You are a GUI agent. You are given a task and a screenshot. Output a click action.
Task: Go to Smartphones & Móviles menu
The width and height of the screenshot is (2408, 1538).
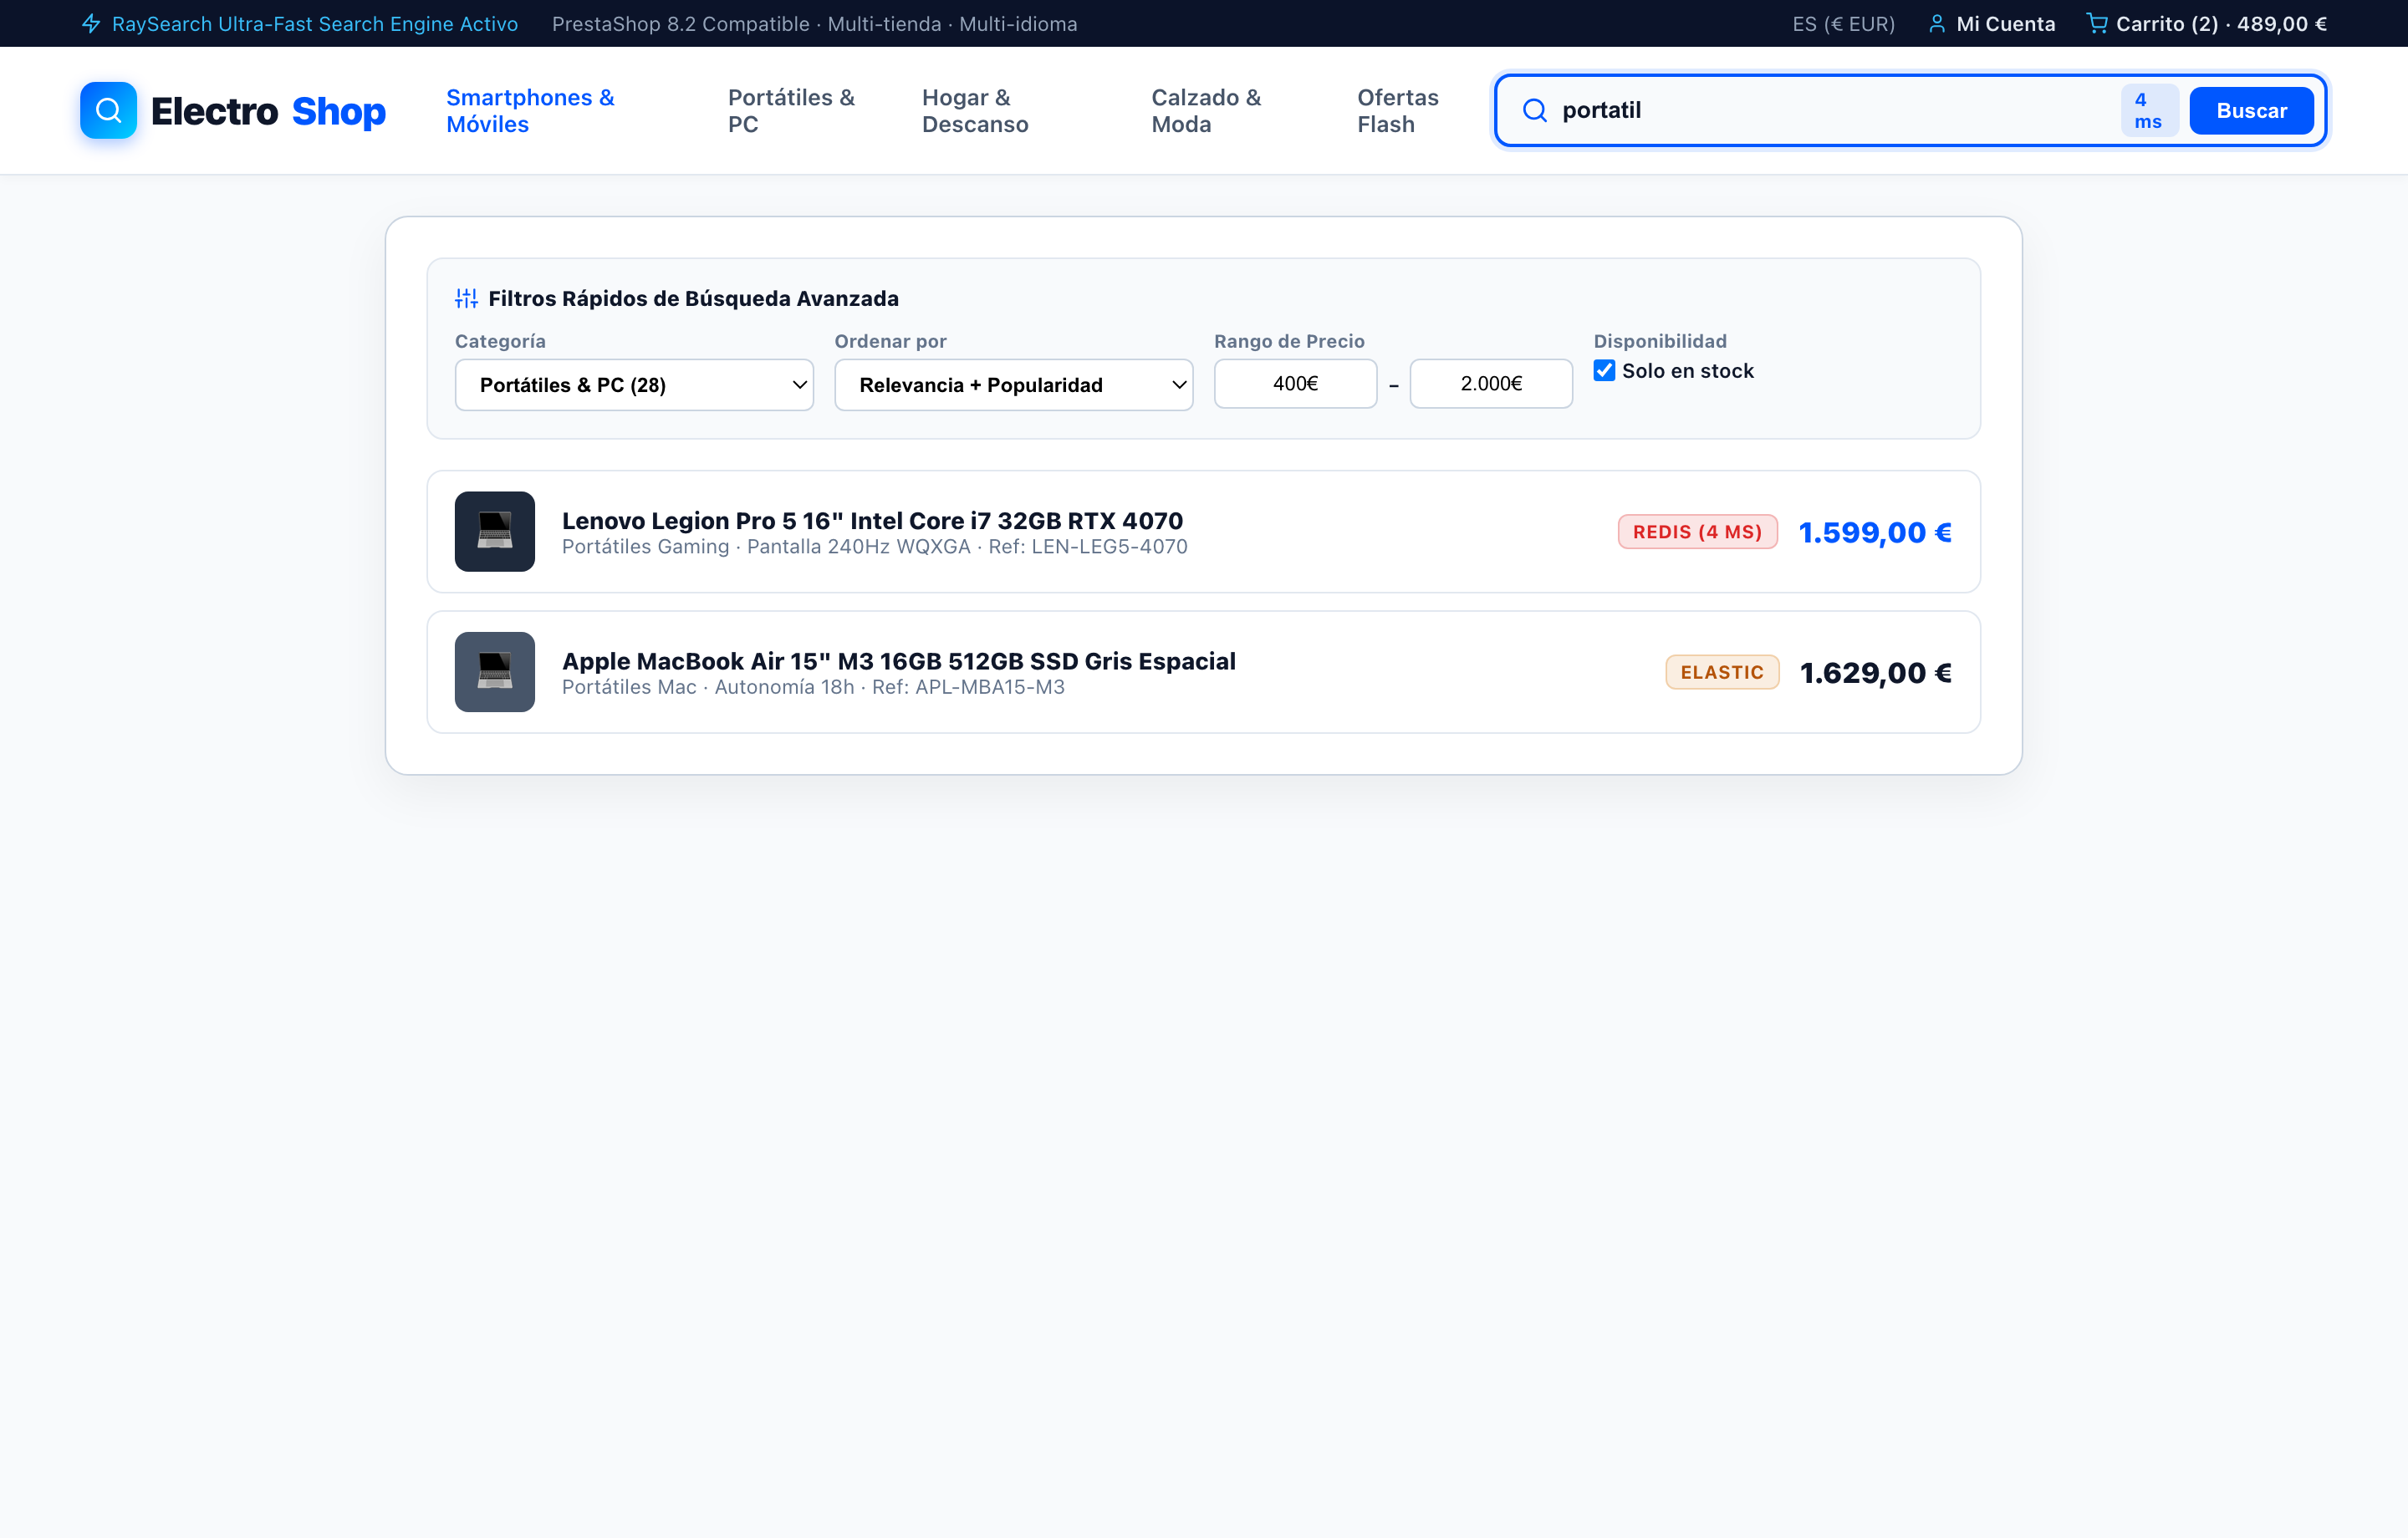(530, 111)
